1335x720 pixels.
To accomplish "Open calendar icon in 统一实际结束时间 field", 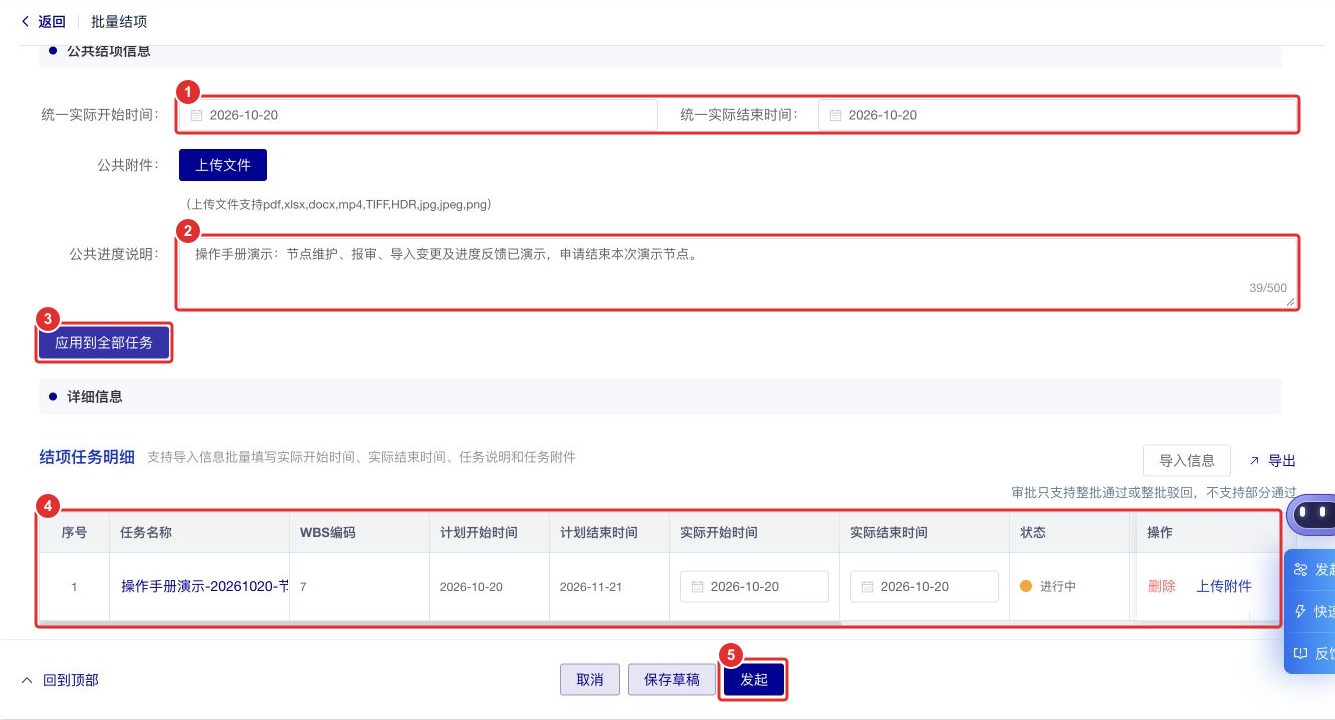I will [835, 115].
